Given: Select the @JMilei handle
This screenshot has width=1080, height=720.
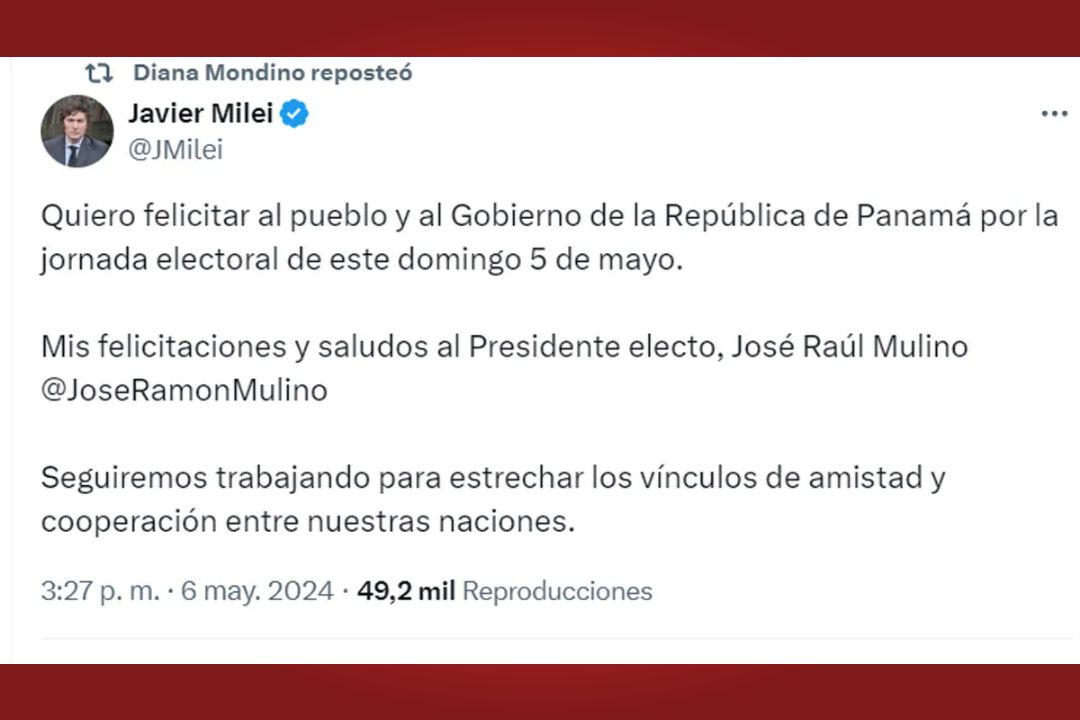Looking at the screenshot, I should click(x=175, y=150).
